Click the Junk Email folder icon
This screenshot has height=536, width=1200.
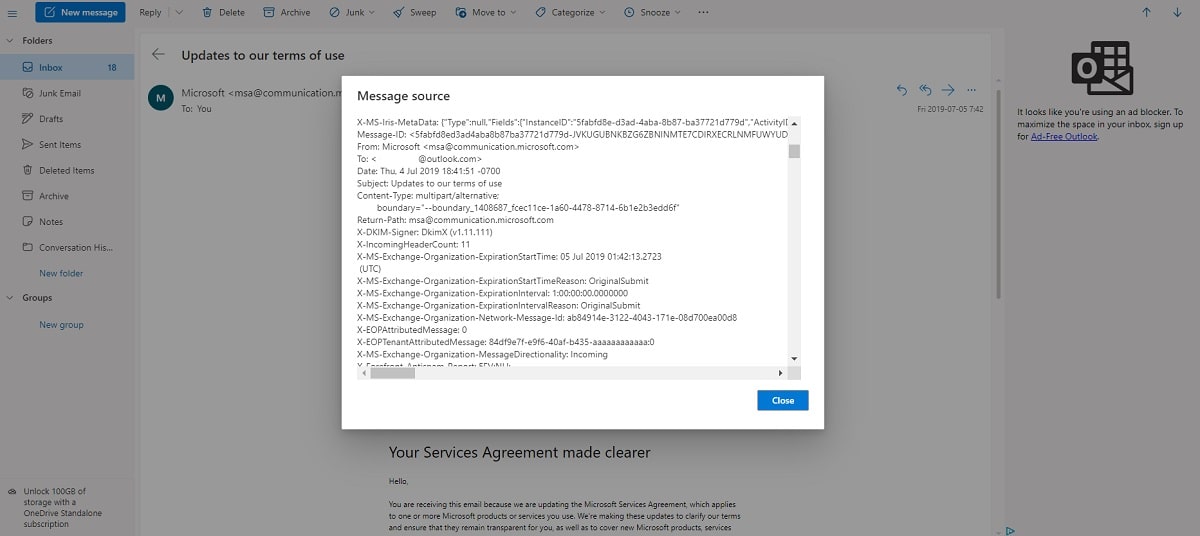pyautogui.click(x=29, y=93)
